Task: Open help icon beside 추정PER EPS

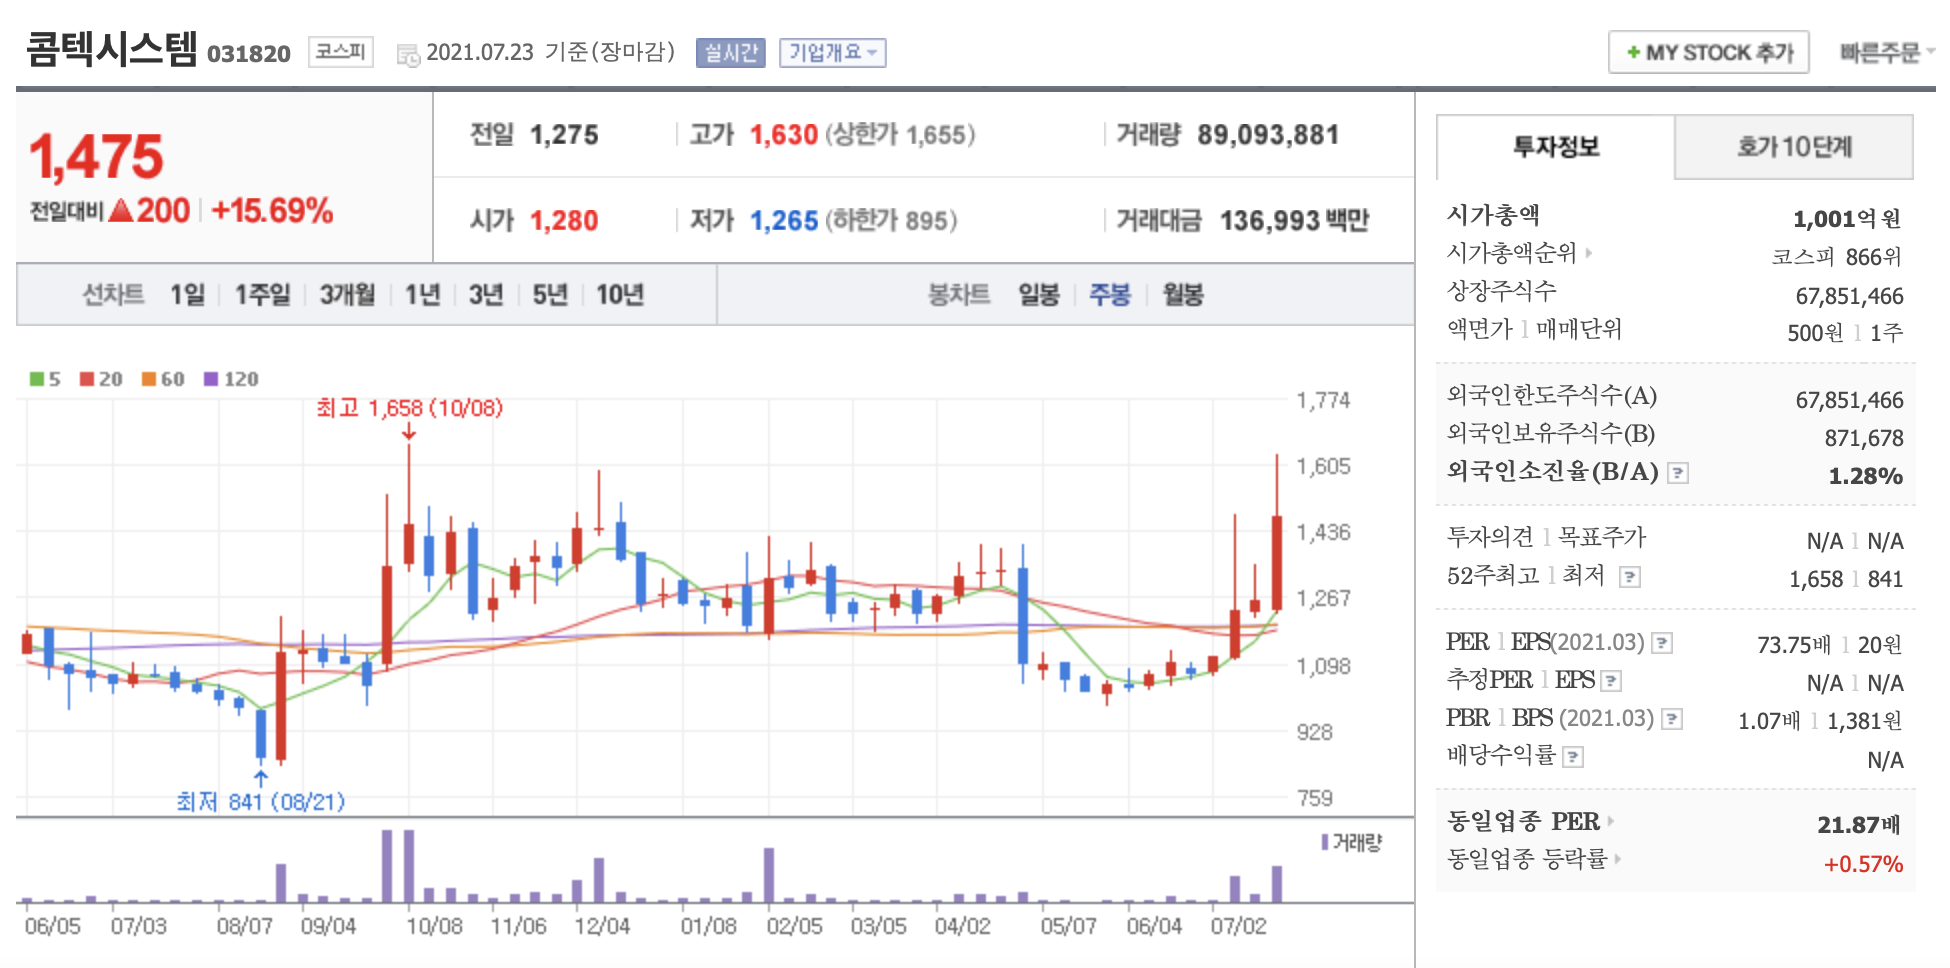Action: tap(1611, 681)
